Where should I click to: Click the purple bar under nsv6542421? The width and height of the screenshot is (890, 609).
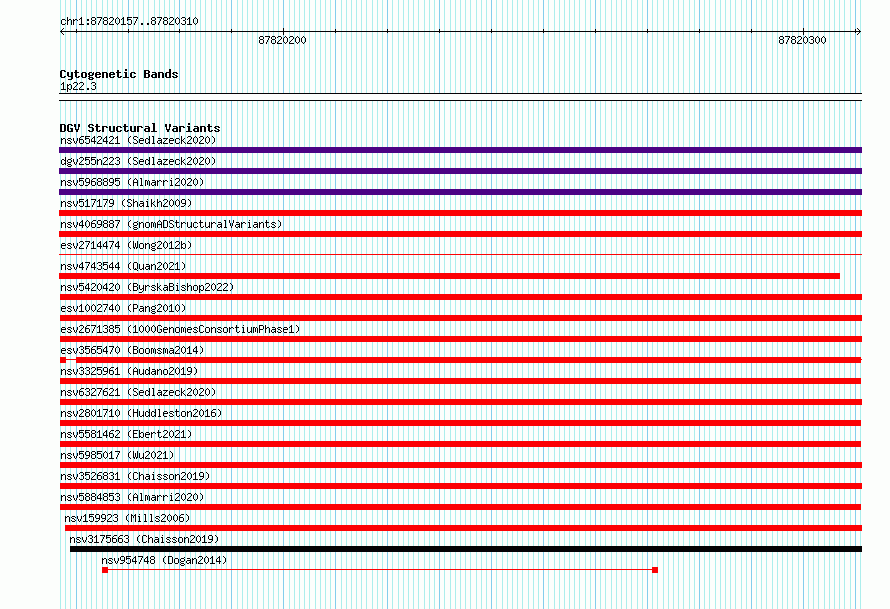[x=460, y=150]
